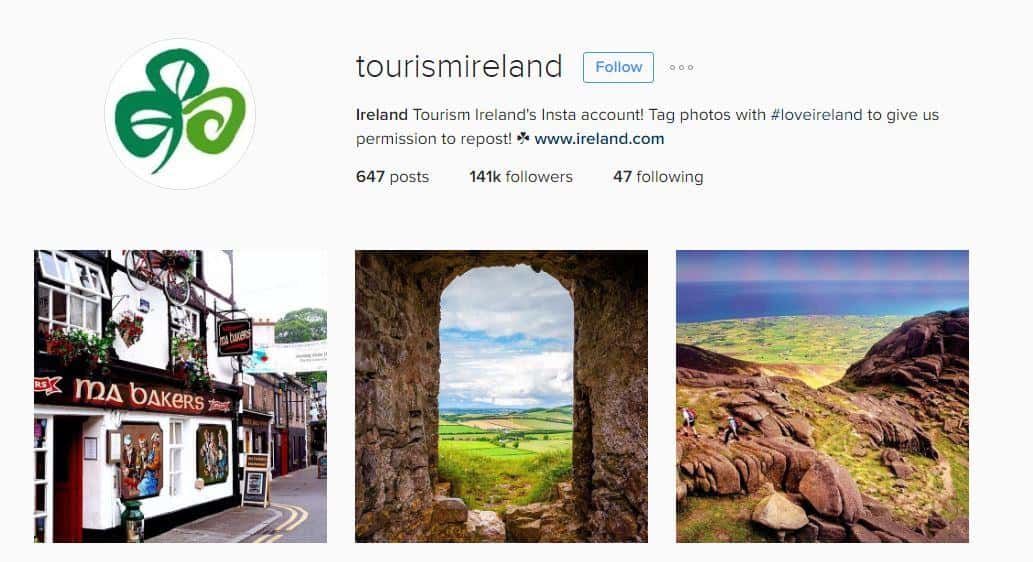Open the three-dot options menu beside Follow

click(x=681, y=67)
